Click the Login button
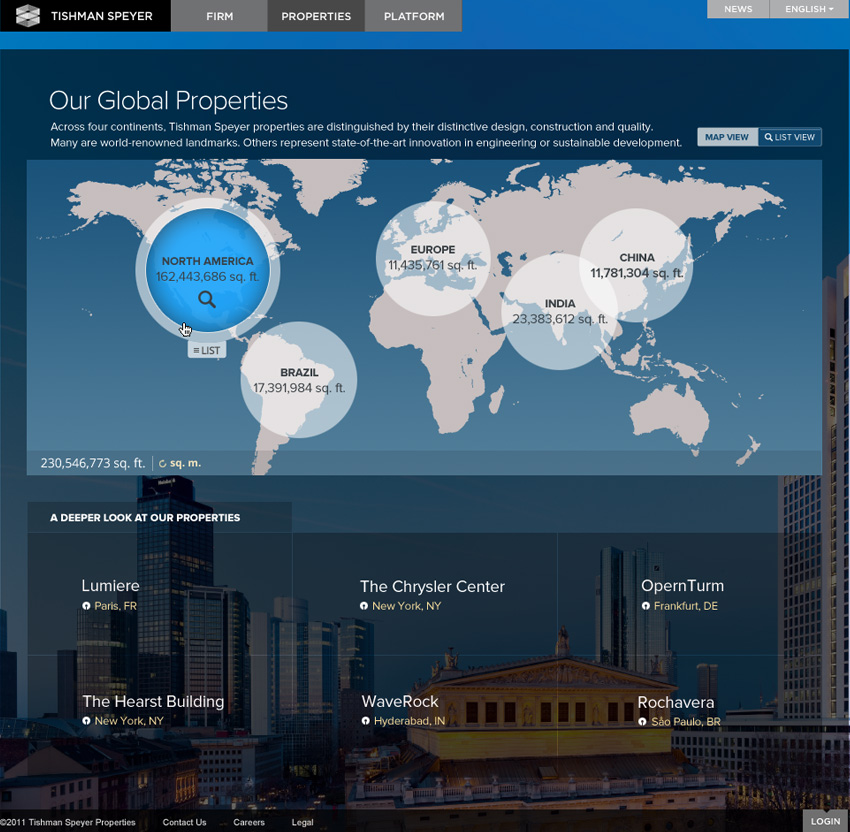Image resolution: width=850 pixels, height=832 pixels. (x=825, y=821)
